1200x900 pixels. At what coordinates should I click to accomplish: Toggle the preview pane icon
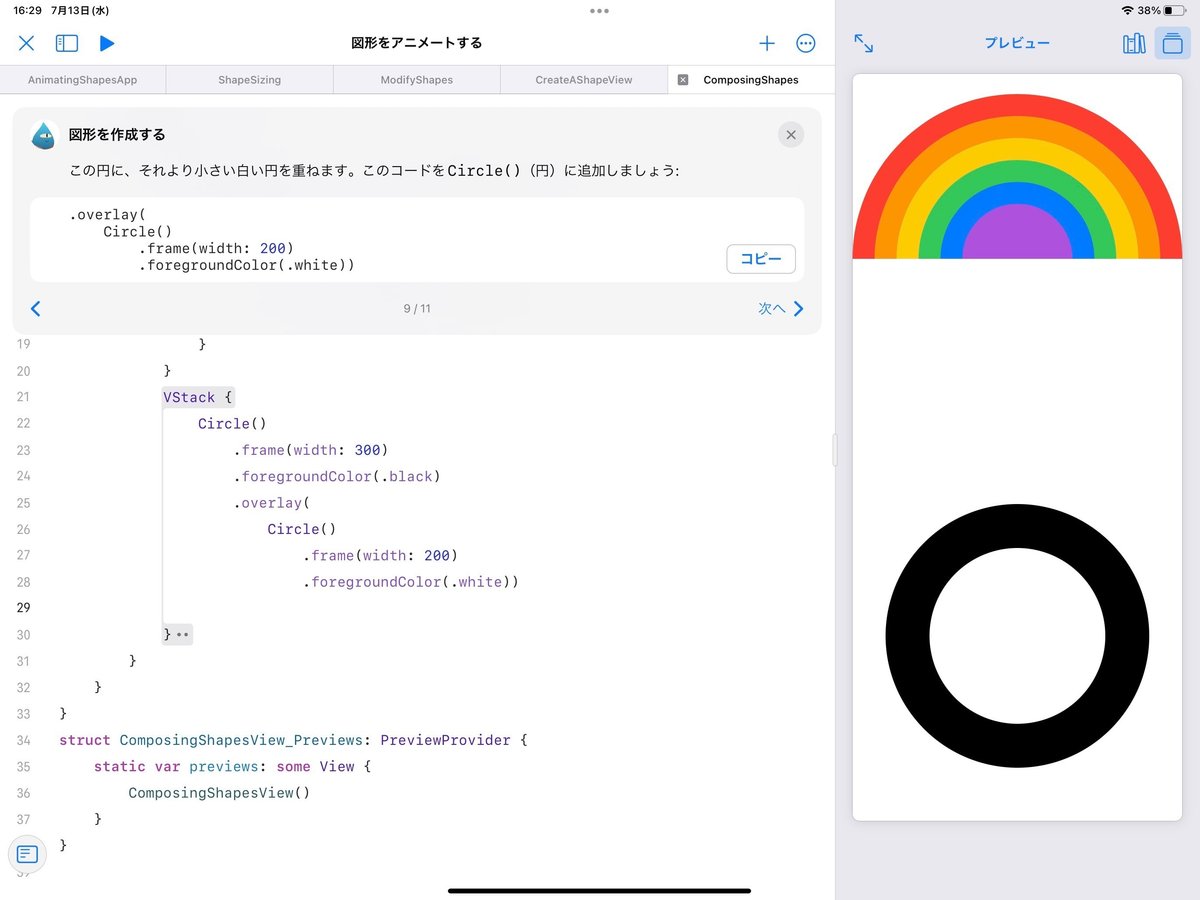click(1173, 43)
